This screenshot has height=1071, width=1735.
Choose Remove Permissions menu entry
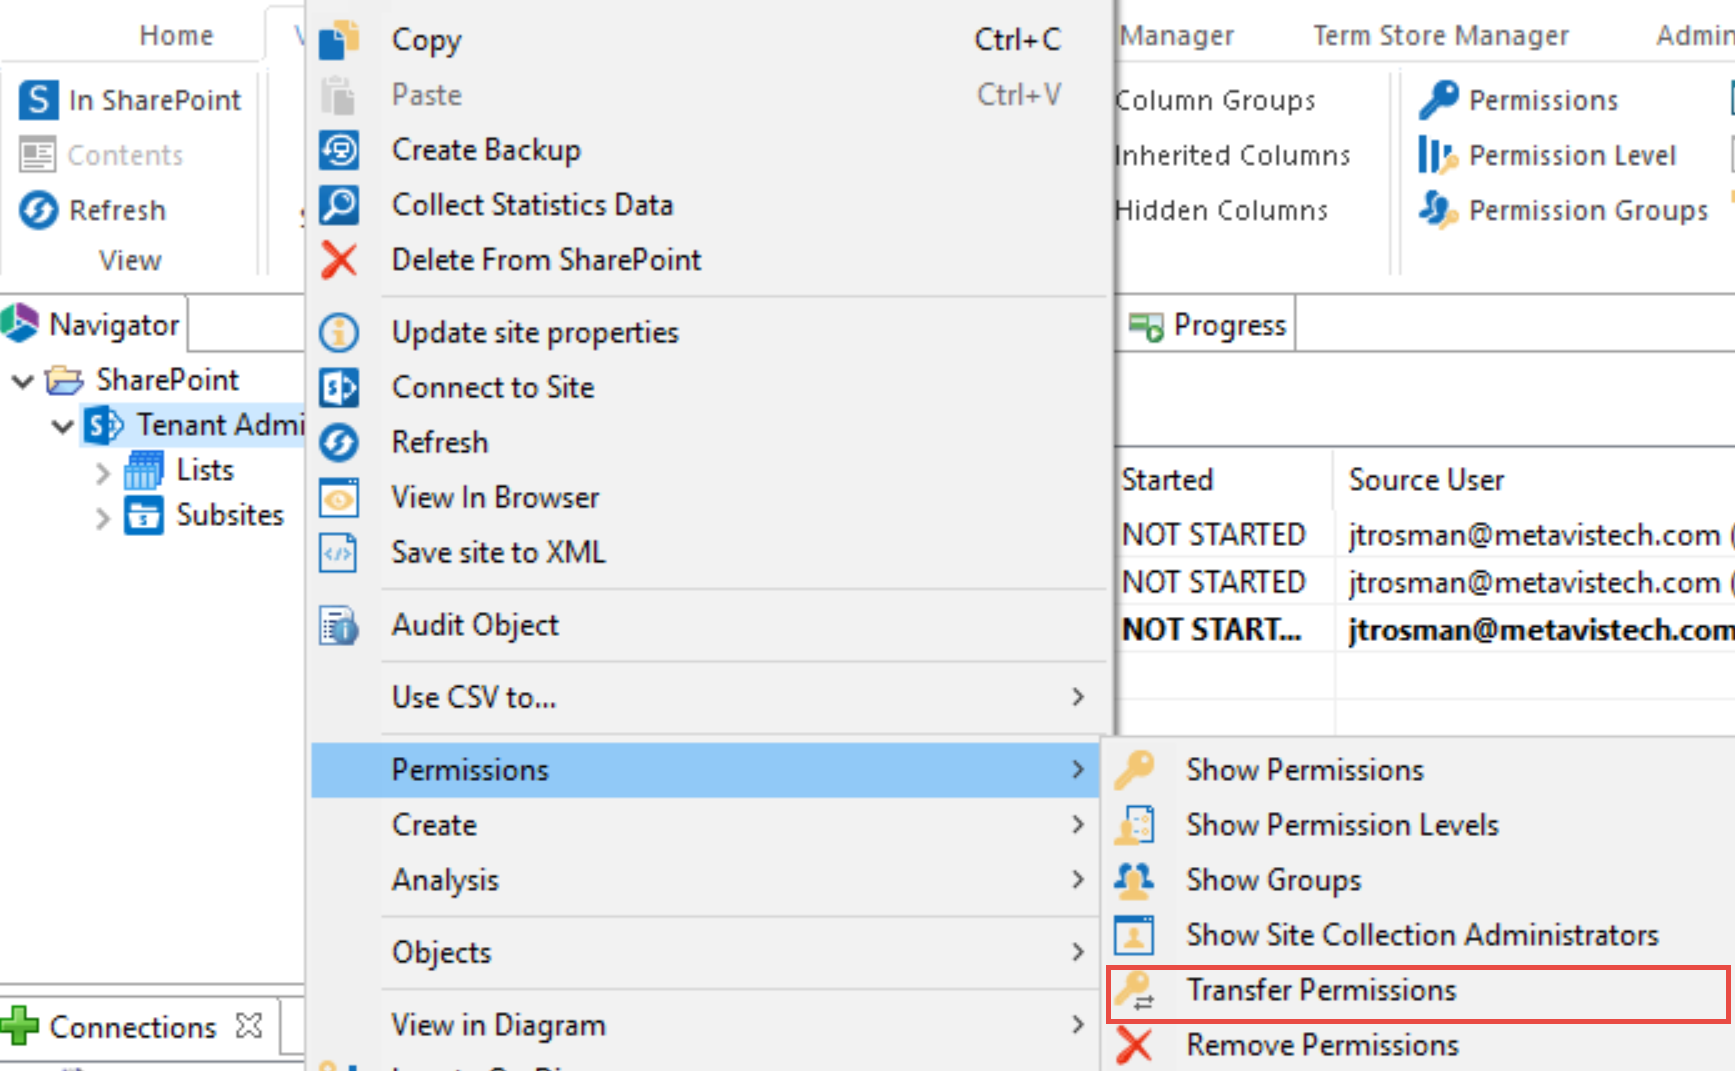[1321, 1044]
